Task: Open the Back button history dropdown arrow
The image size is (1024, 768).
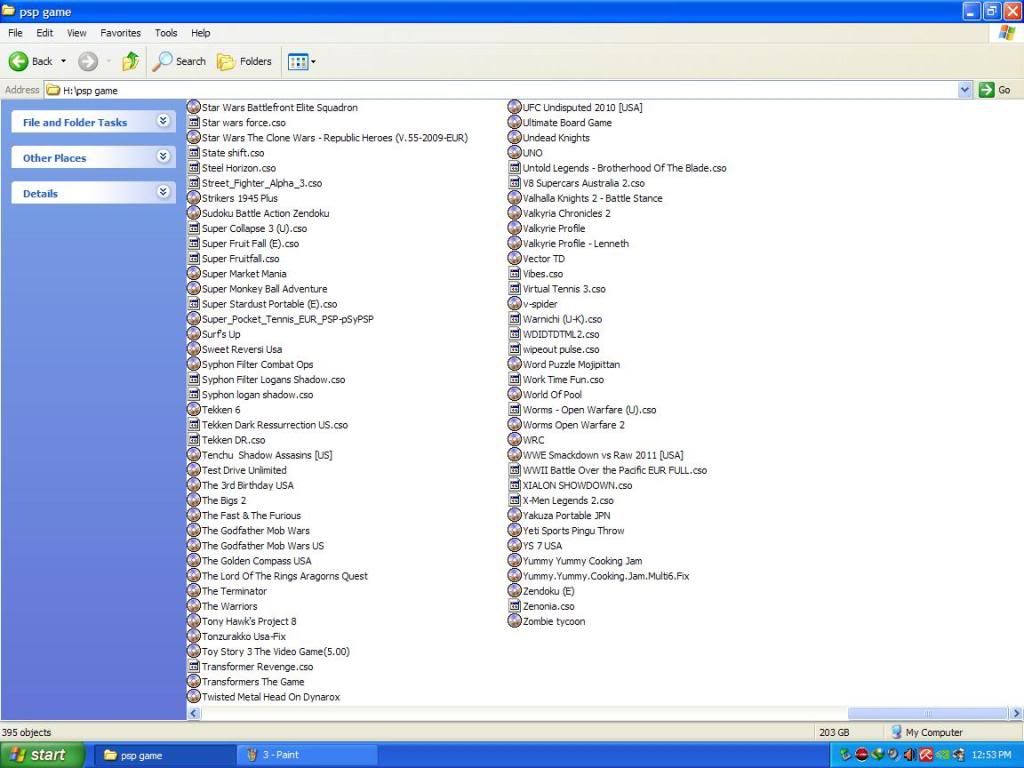Action: [63, 61]
